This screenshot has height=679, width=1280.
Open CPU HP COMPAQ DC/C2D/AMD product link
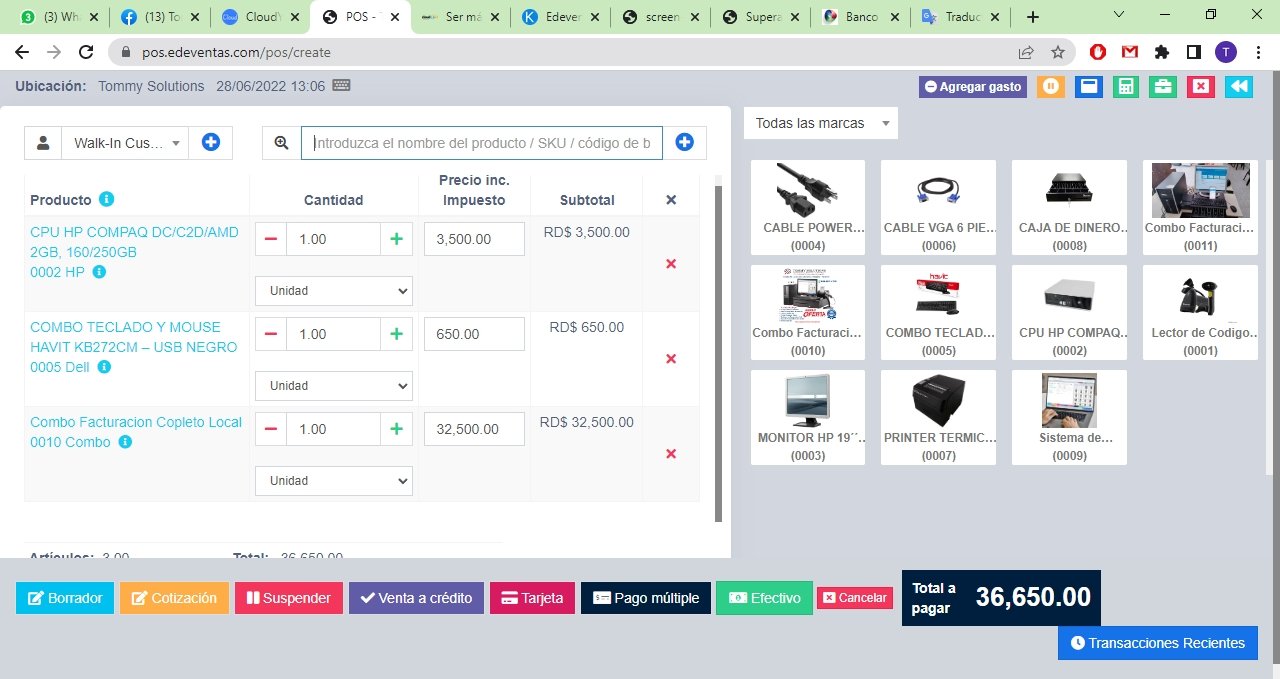(x=134, y=242)
